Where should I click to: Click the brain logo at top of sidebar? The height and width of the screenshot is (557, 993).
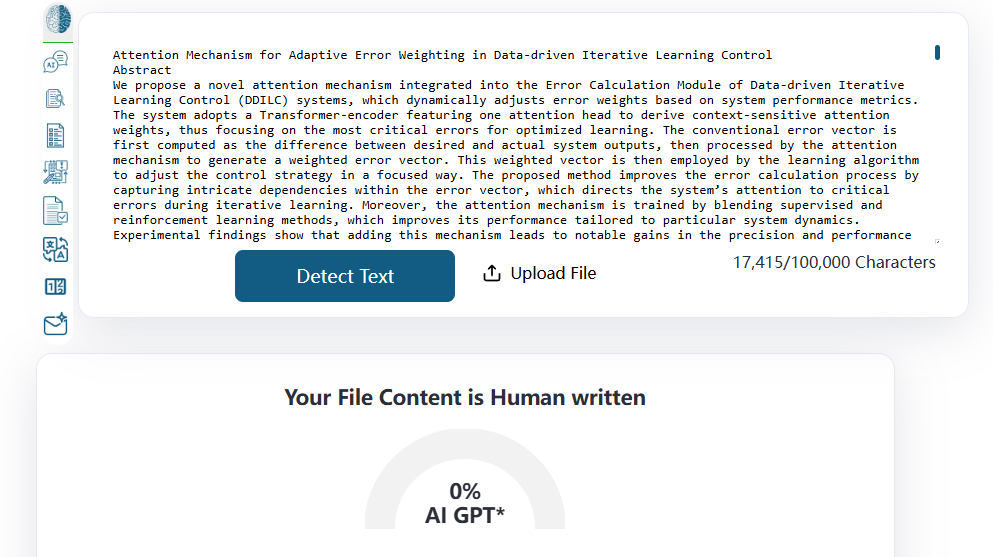pyautogui.click(x=58, y=19)
